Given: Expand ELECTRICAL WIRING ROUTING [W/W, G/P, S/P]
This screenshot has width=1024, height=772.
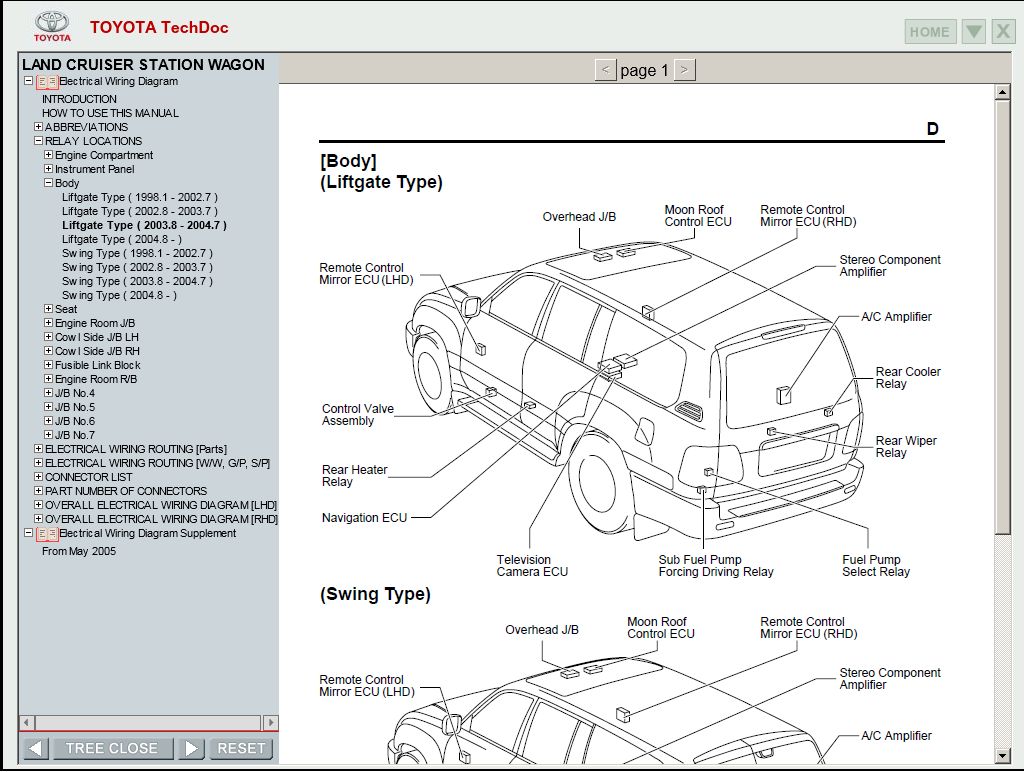Looking at the screenshot, I should [x=39, y=462].
